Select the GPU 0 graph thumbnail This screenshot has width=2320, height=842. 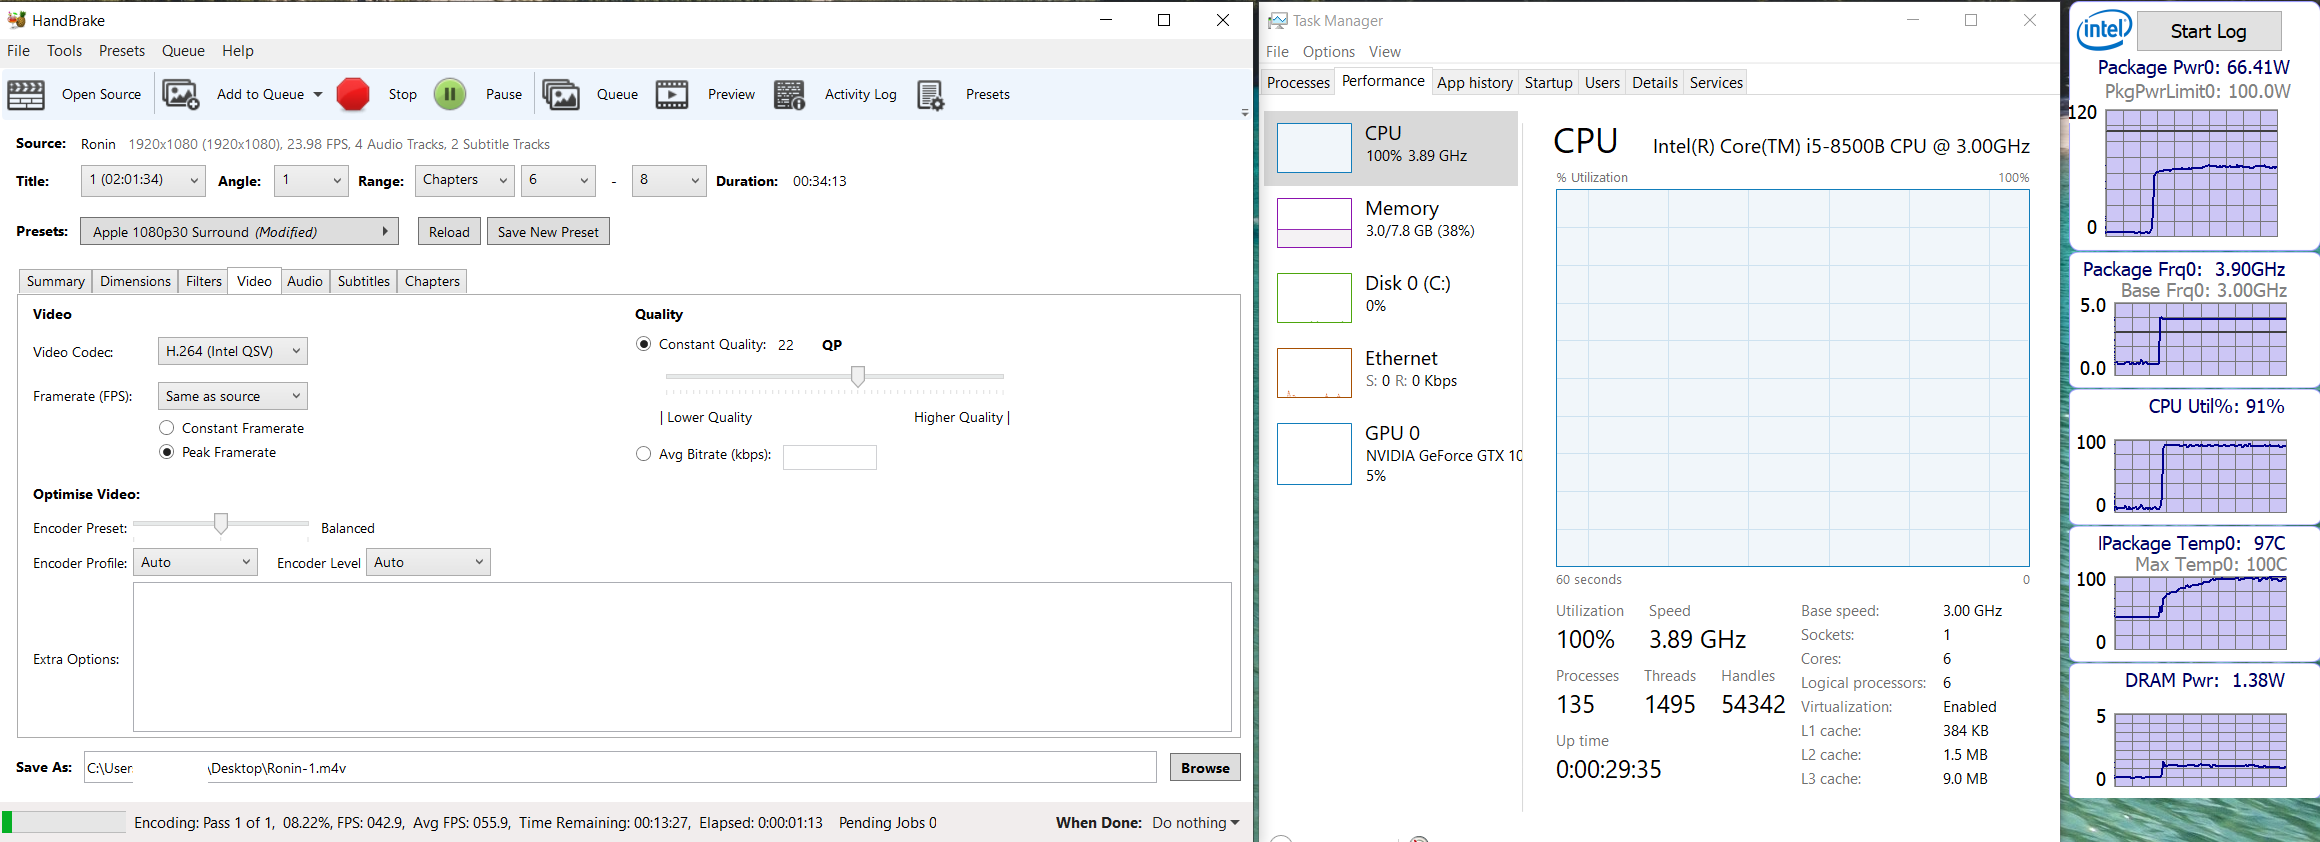(x=1314, y=454)
